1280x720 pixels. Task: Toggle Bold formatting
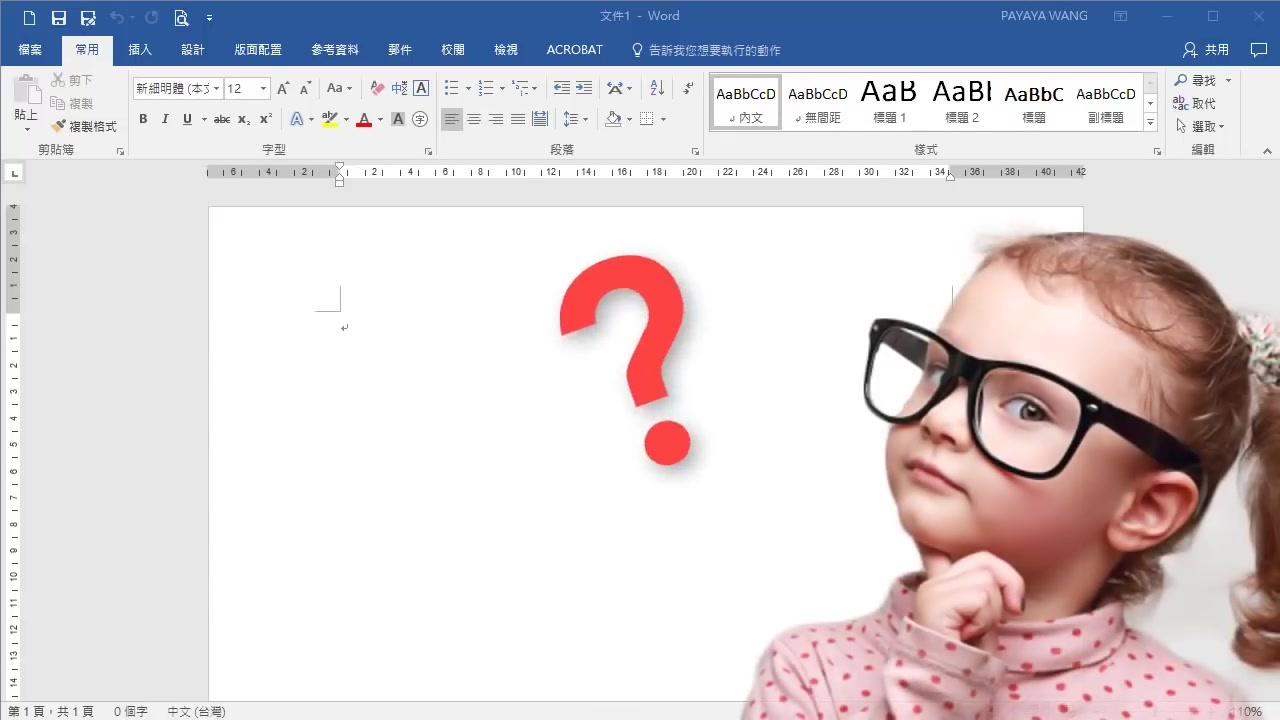(x=143, y=119)
